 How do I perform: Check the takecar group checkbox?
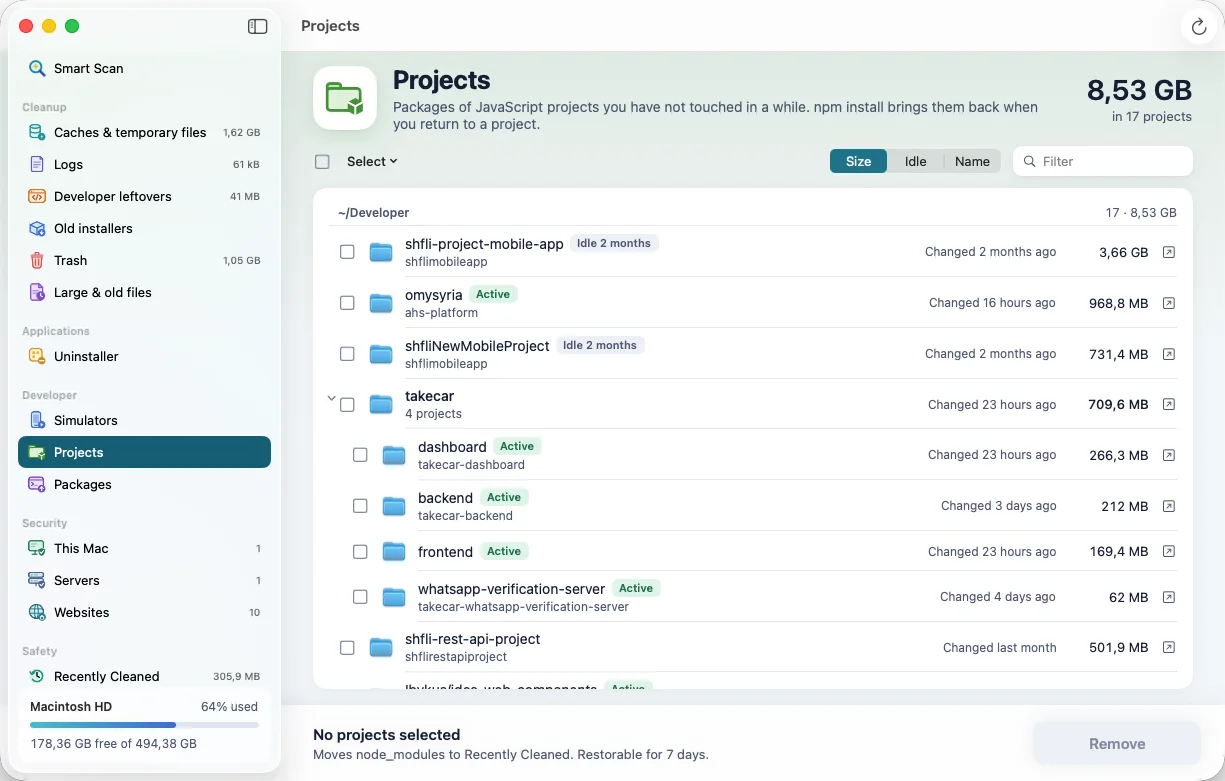pos(347,405)
